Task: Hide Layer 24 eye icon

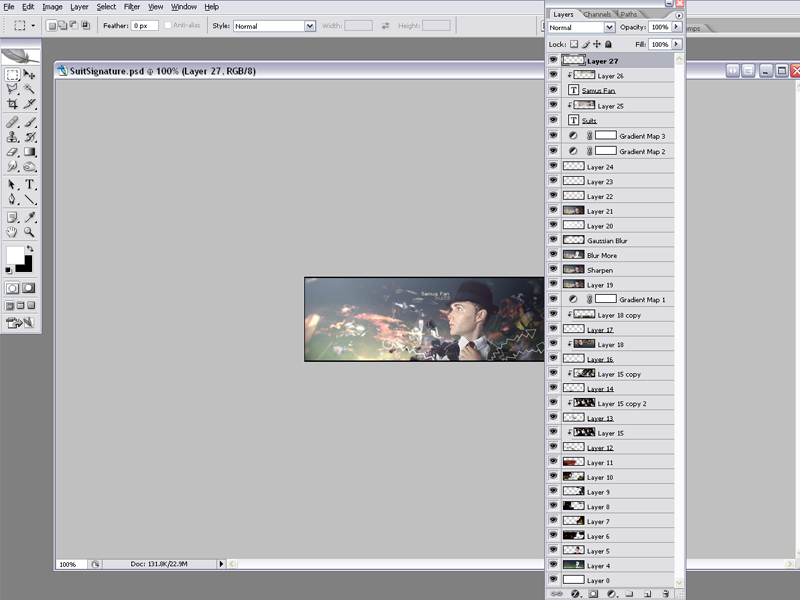Action: coord(553,166)
